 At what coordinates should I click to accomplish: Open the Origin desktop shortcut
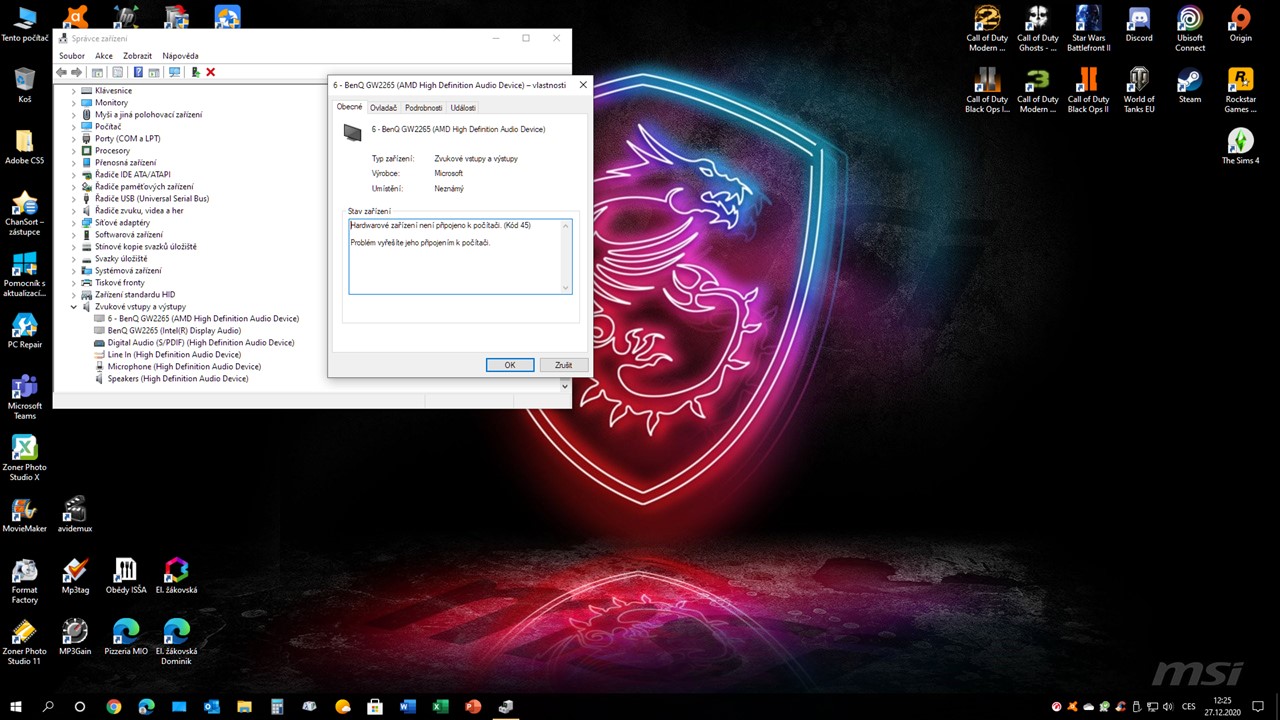(x=1240, y=24)
